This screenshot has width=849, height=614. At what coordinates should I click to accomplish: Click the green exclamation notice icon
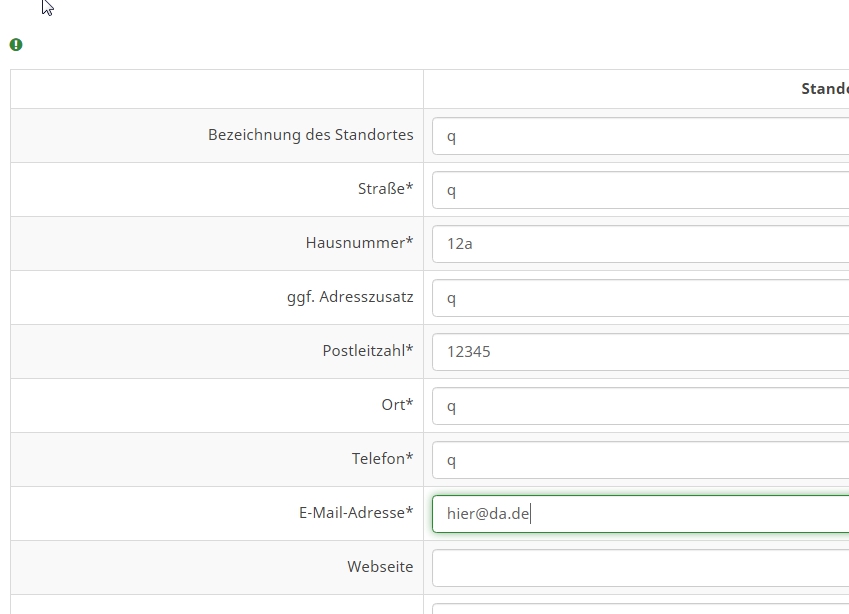pos(16,44)
